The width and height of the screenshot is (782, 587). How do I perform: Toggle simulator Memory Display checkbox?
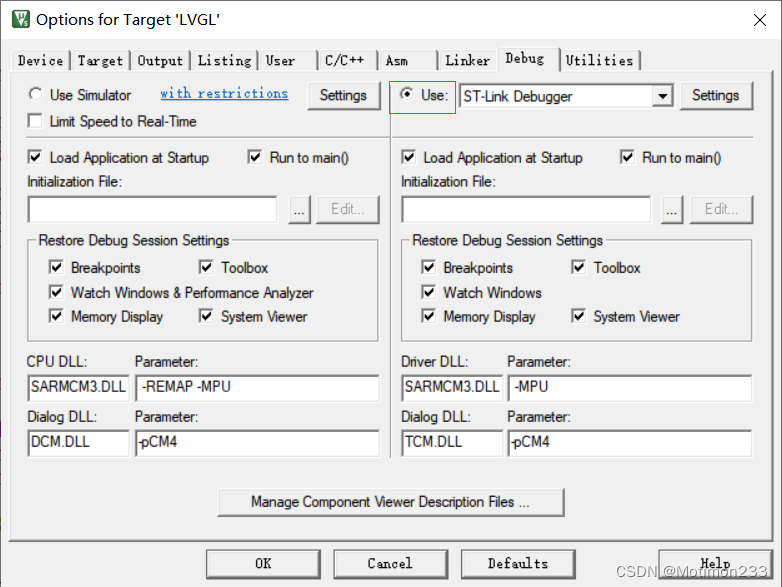pos(56,316)
